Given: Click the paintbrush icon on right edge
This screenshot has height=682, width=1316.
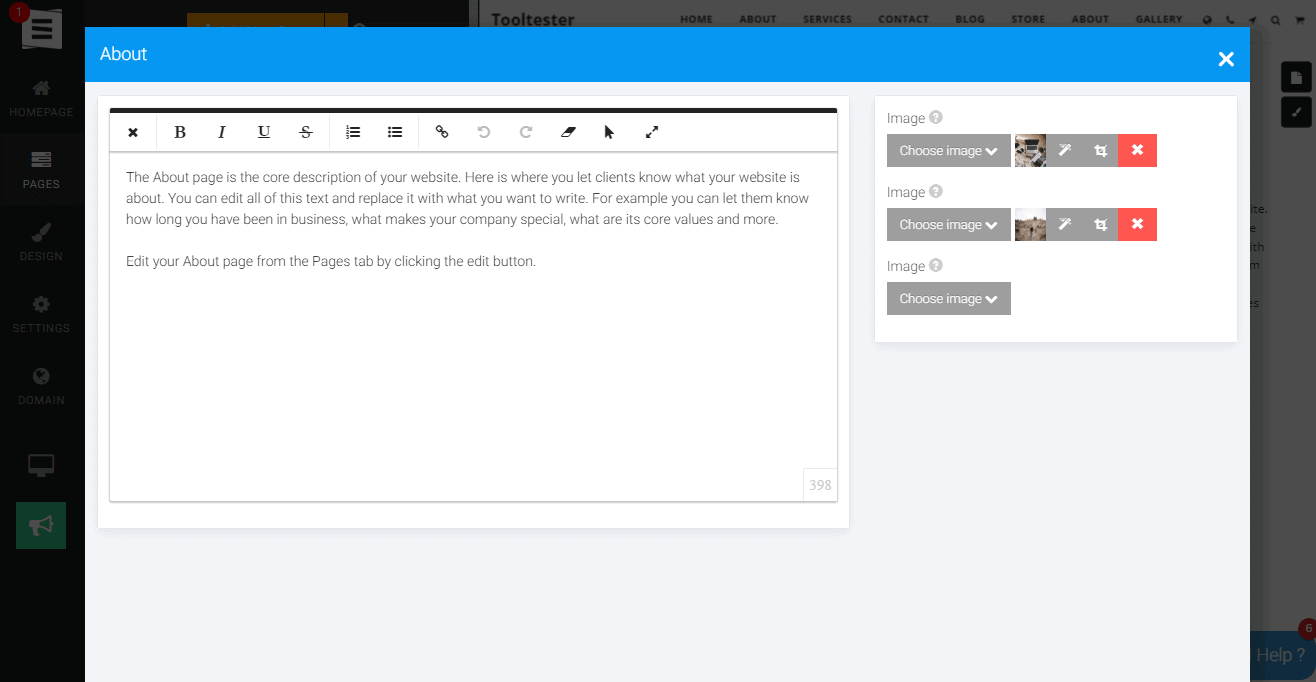Looking at the screenshot, I should [1296, 112].
